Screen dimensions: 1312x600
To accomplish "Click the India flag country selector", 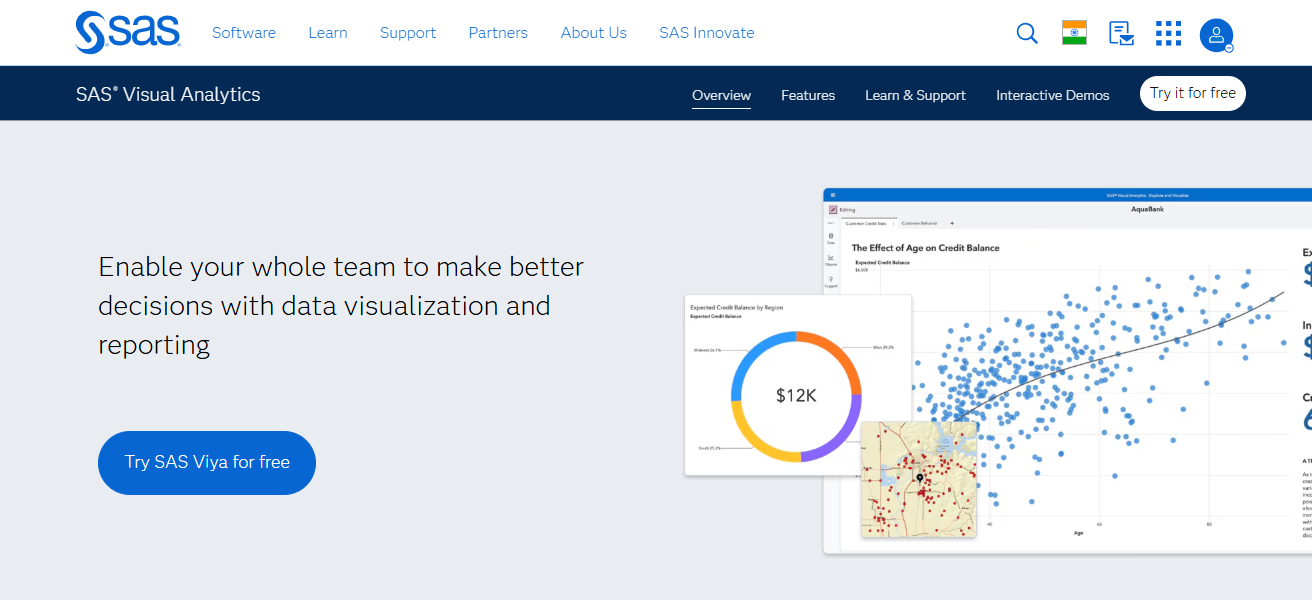I will point(1073,32).
